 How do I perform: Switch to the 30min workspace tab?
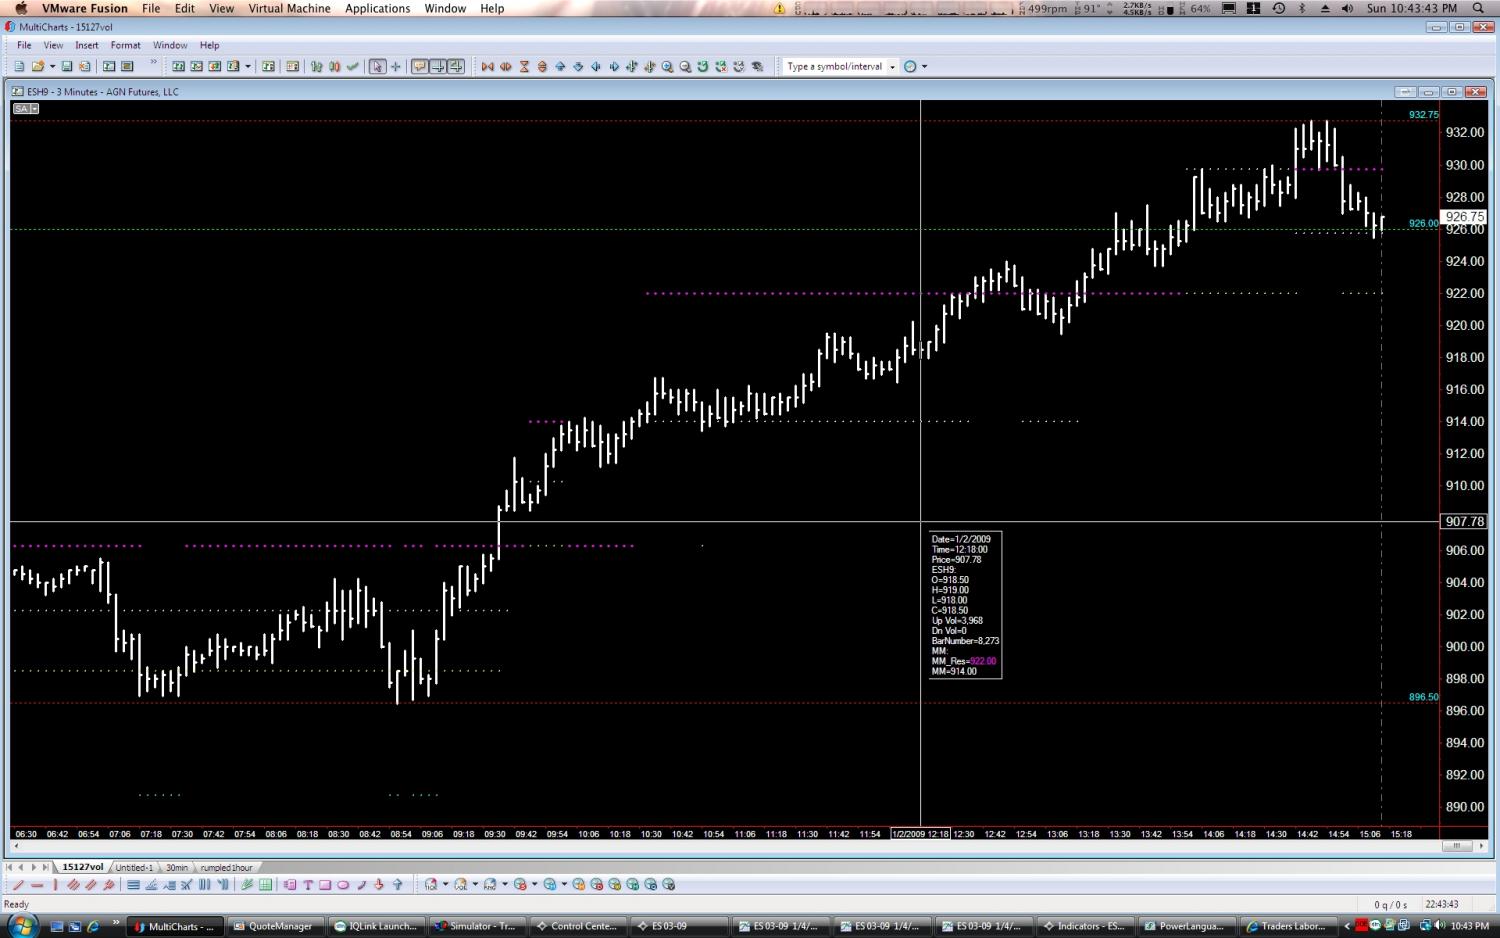pos(177,867)
